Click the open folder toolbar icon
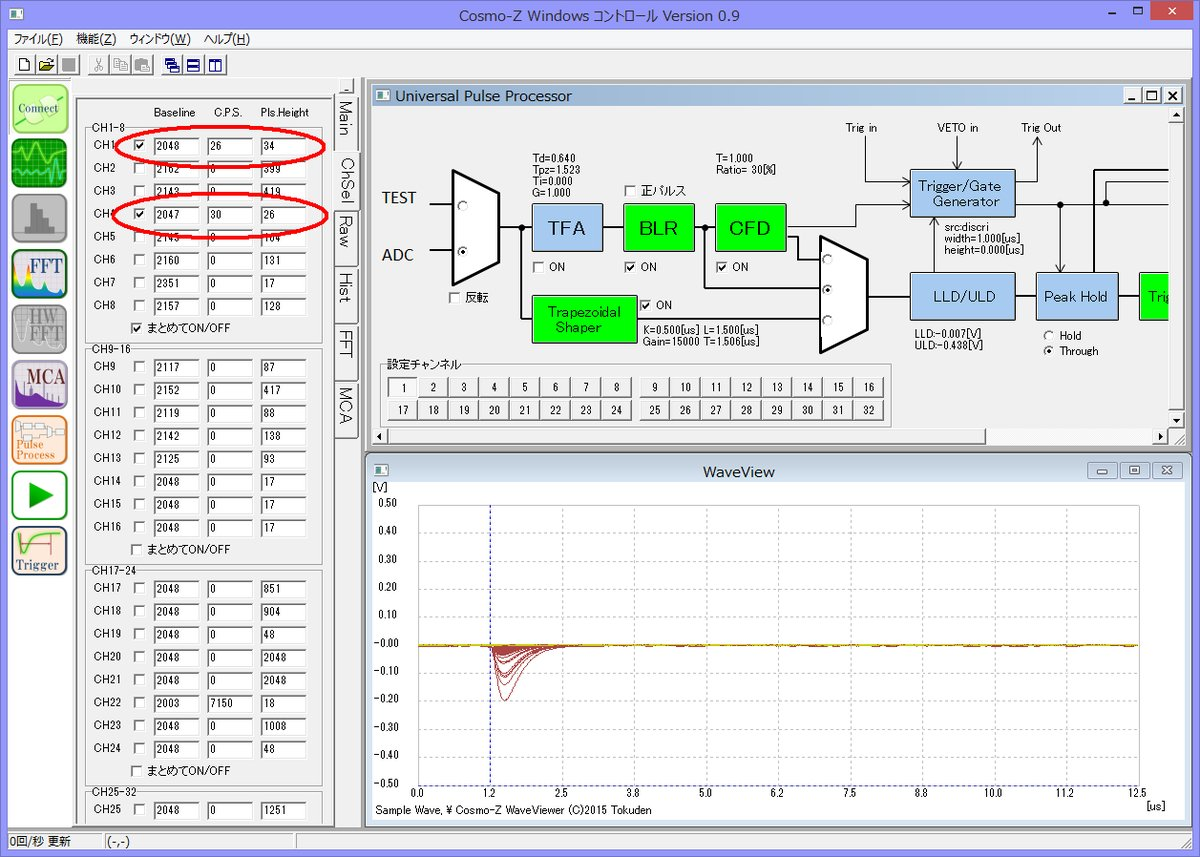 tap(46, 65)
